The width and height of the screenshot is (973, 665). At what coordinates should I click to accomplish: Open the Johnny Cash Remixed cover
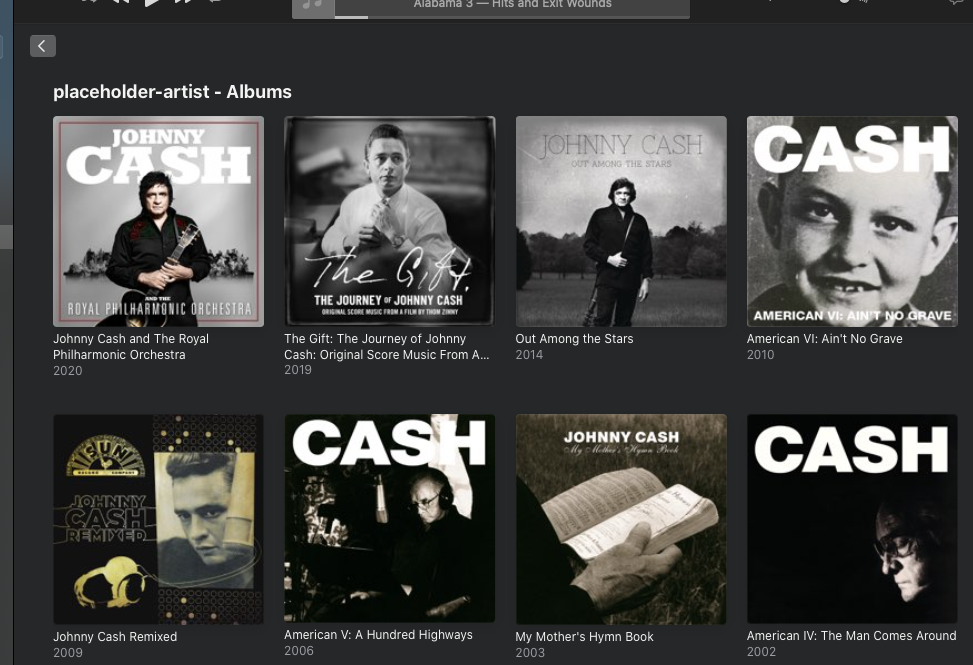tap(158, 519)
